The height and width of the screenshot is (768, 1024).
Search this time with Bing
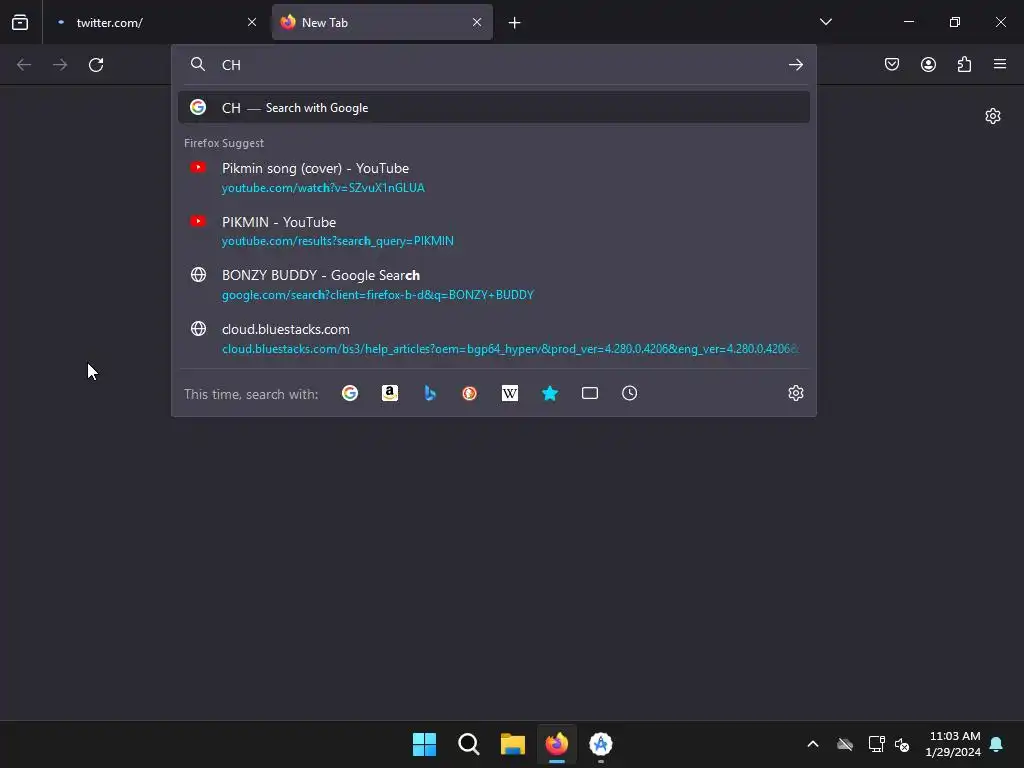point(430,393)
